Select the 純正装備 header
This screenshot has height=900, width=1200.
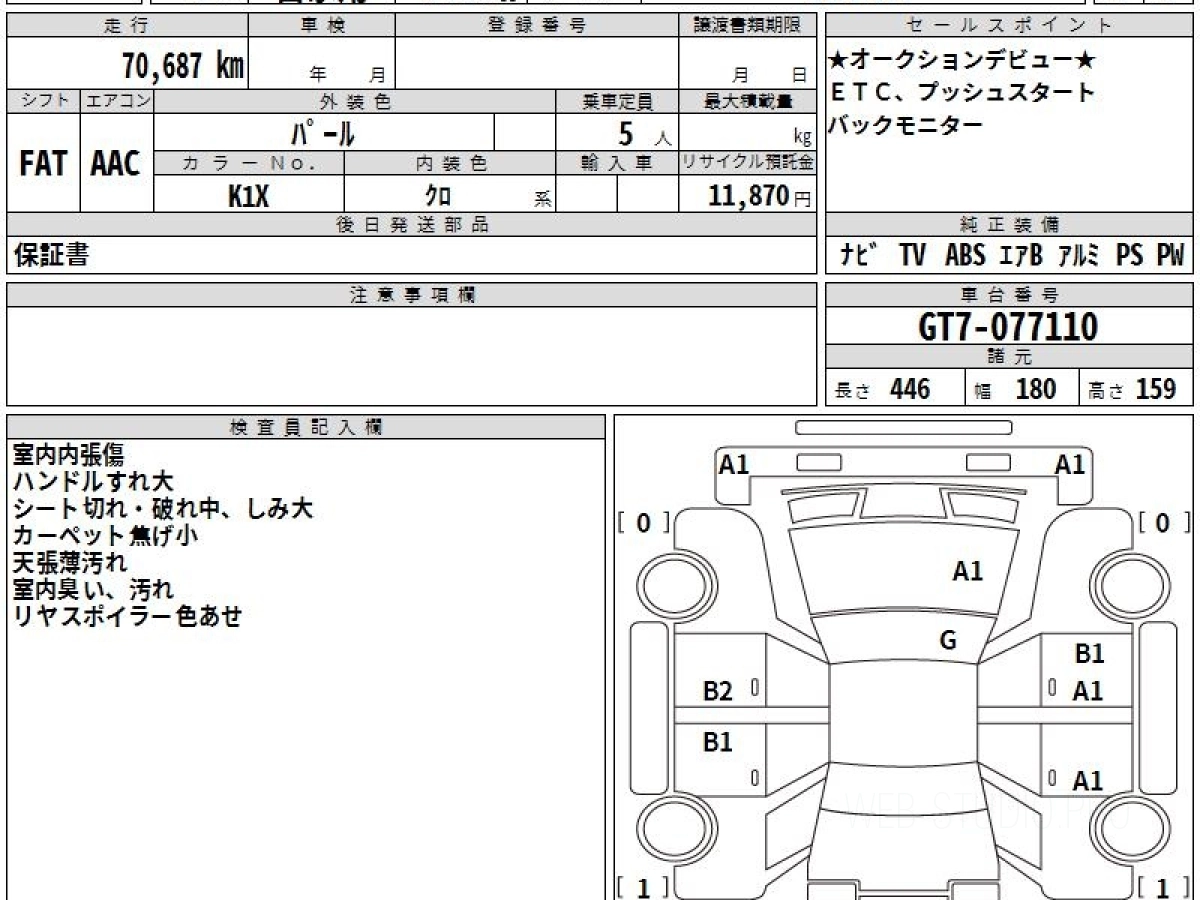(x=1010, y=225)
